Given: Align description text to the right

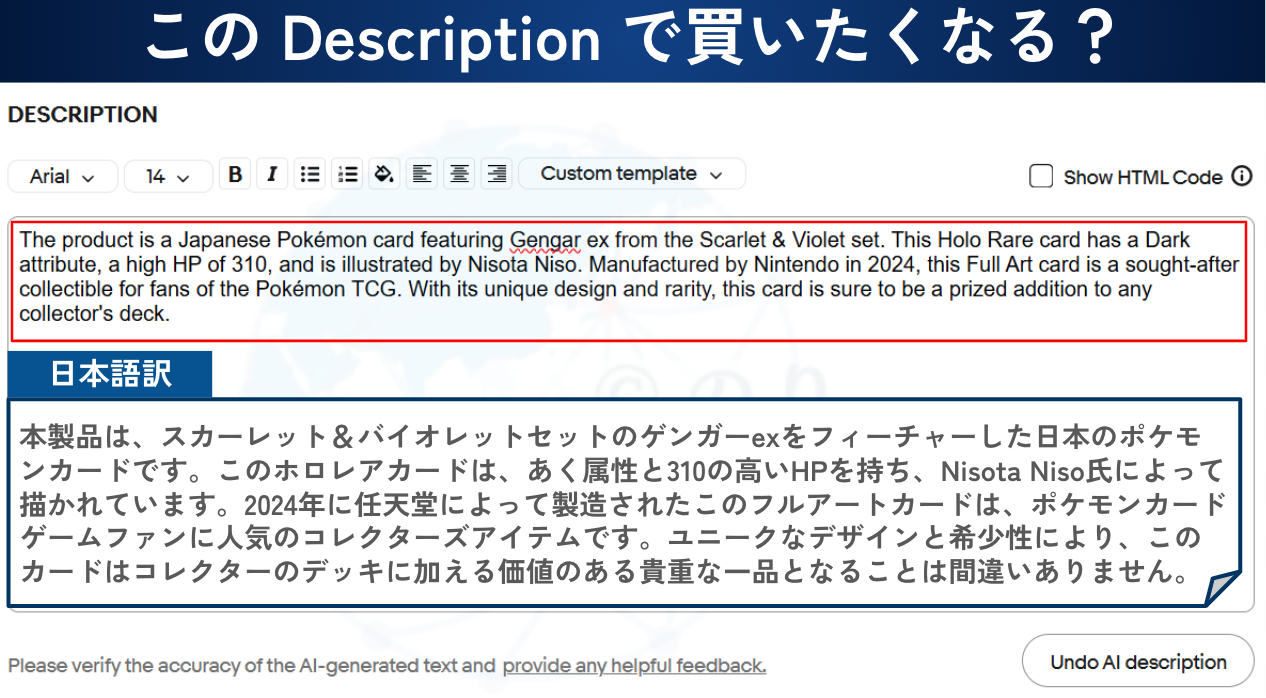Looking at the screenshot, I should point(496,174).
